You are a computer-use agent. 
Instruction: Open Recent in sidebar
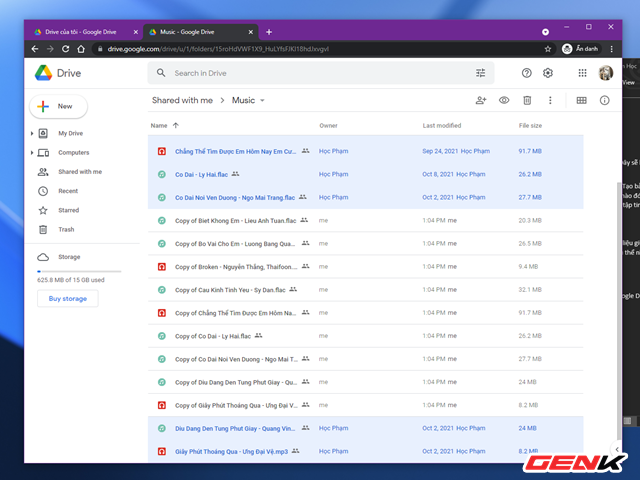68,191
